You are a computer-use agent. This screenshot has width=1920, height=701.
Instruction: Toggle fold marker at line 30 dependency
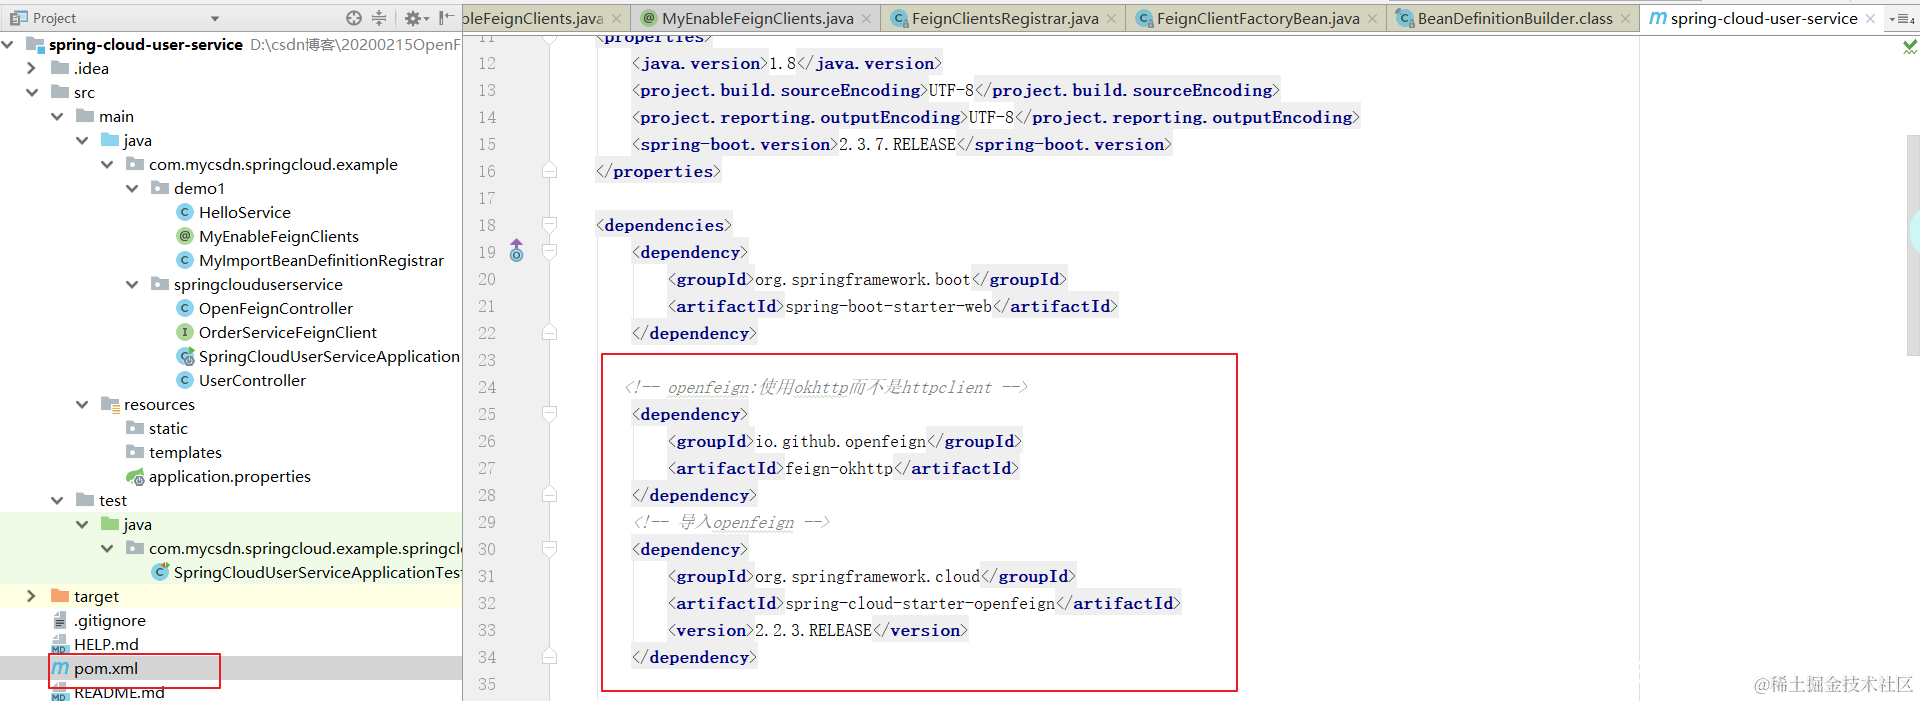click(549, 549)
